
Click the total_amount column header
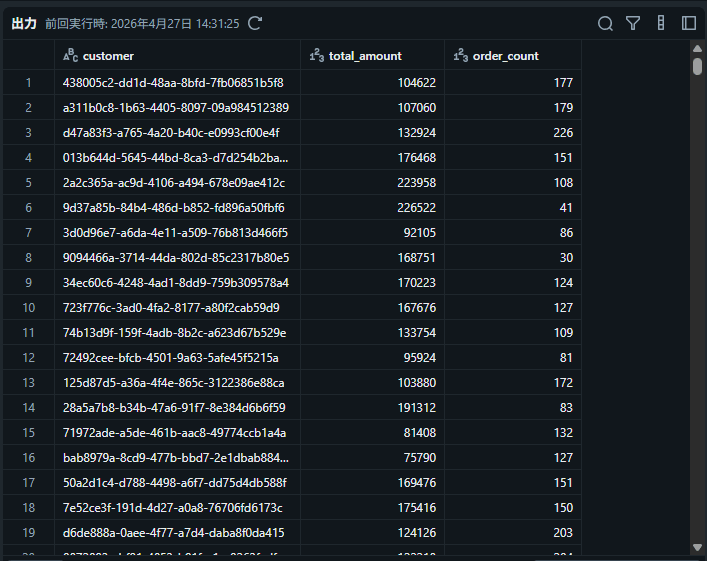(x=365, y=56)
